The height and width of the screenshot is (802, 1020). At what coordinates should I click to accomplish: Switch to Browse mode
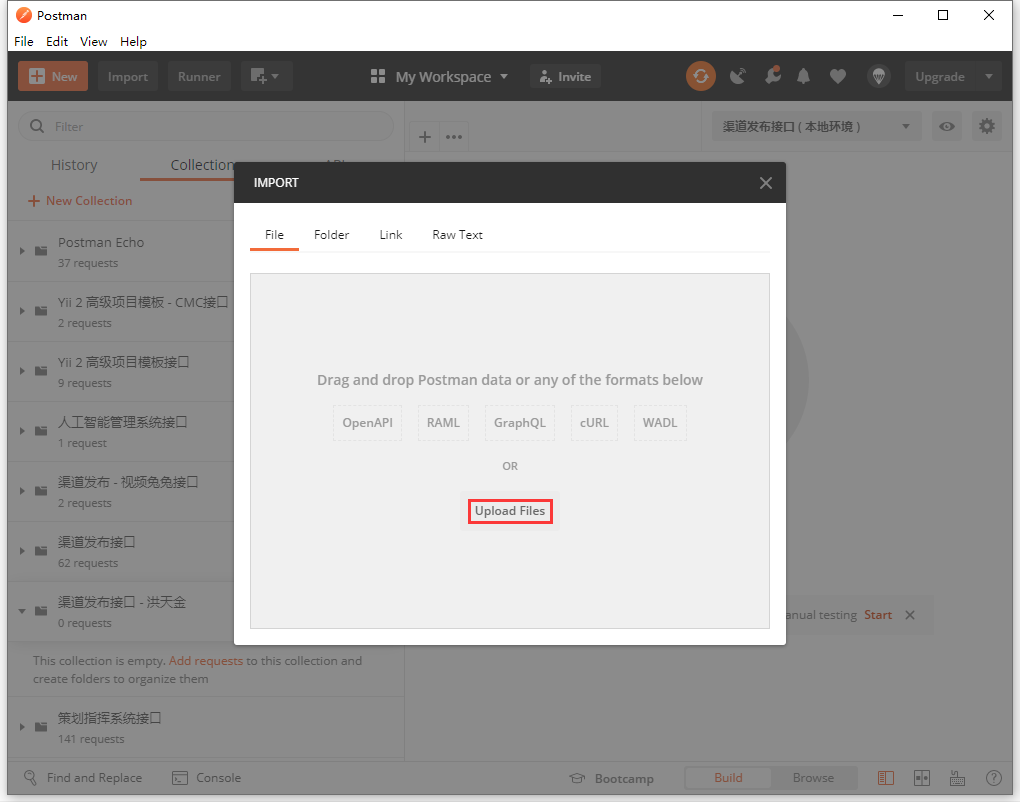point(813,778)
